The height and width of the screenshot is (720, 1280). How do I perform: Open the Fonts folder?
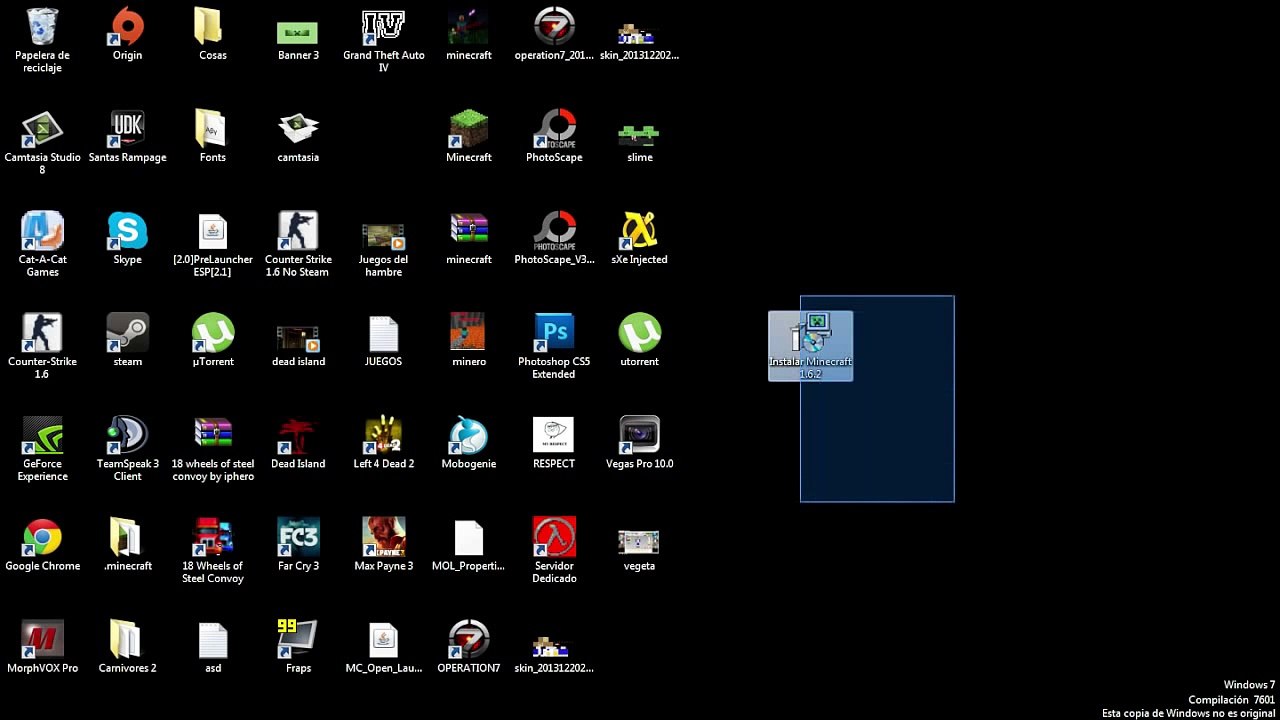point(212,137)
